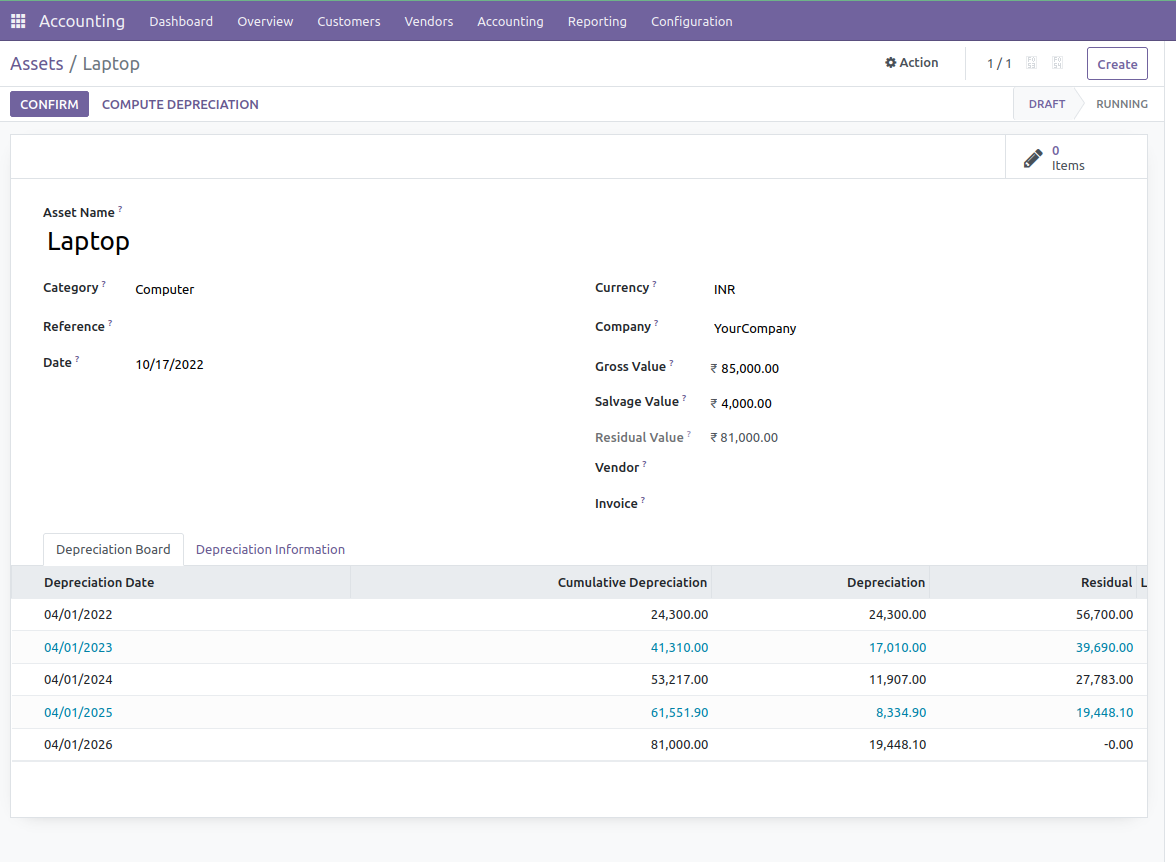Go to previous record in pager
This screenshot has height=862, width=1176.
click(1031, 63)
